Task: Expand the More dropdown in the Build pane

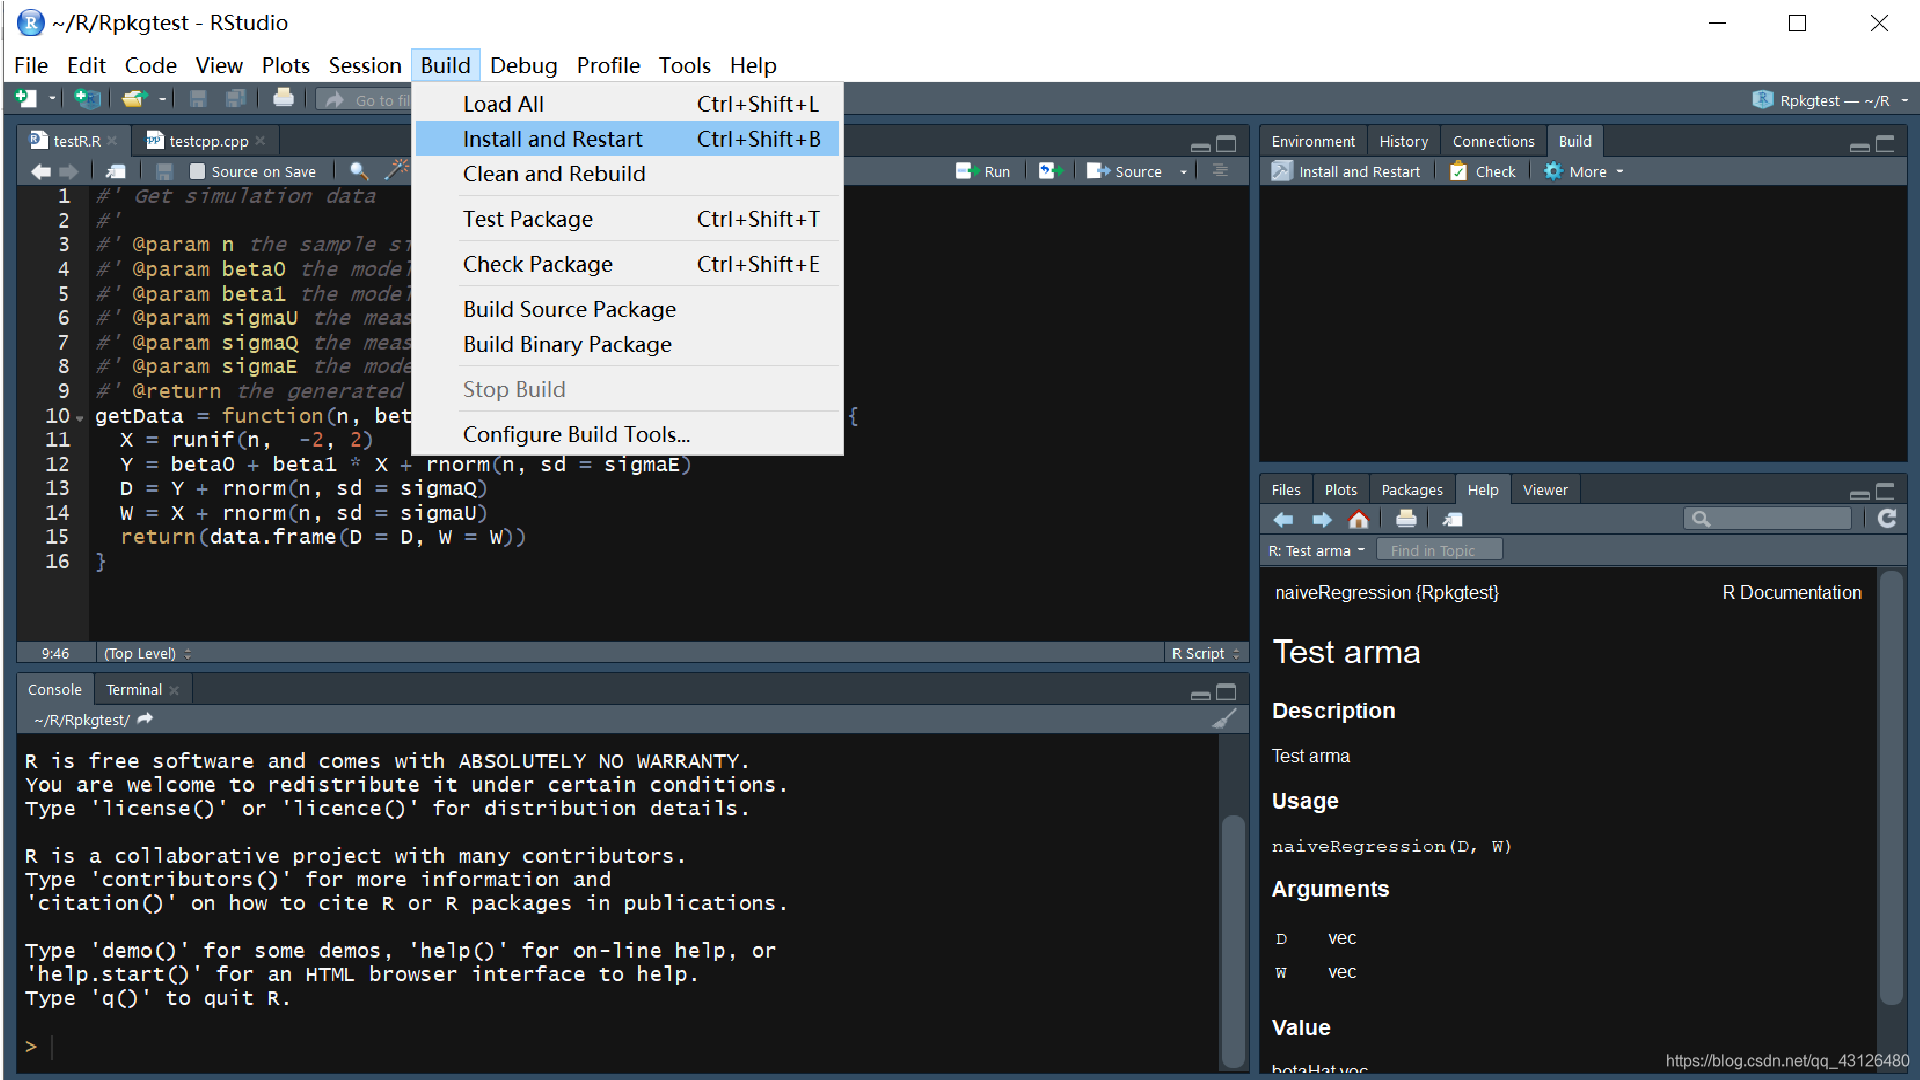Action: point(1619,171)
